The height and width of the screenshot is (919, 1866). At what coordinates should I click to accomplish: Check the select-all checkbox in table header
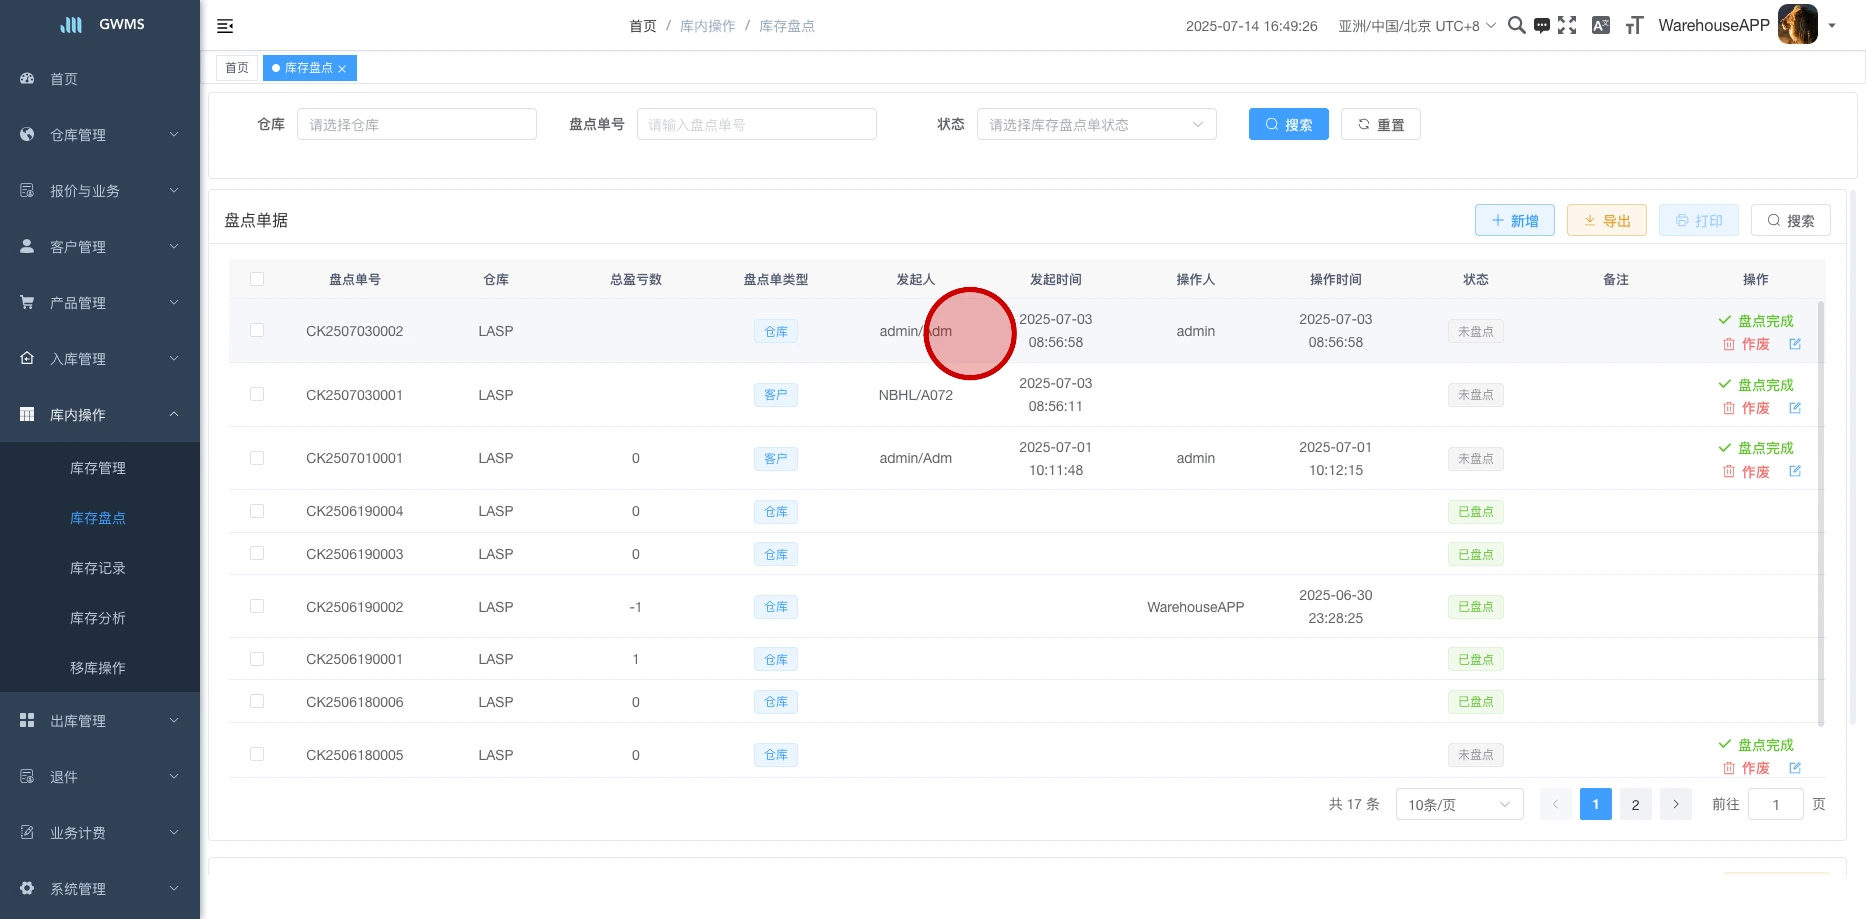(x=257, y=279)
